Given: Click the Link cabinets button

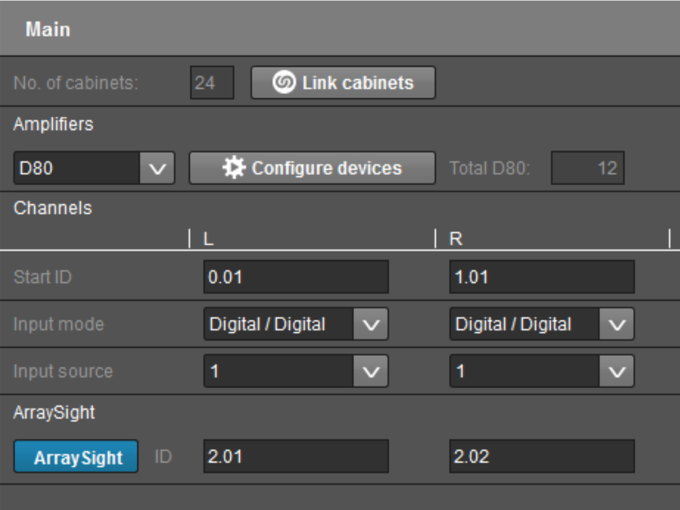Looking at the screenshot, I should tap(343, 82).
